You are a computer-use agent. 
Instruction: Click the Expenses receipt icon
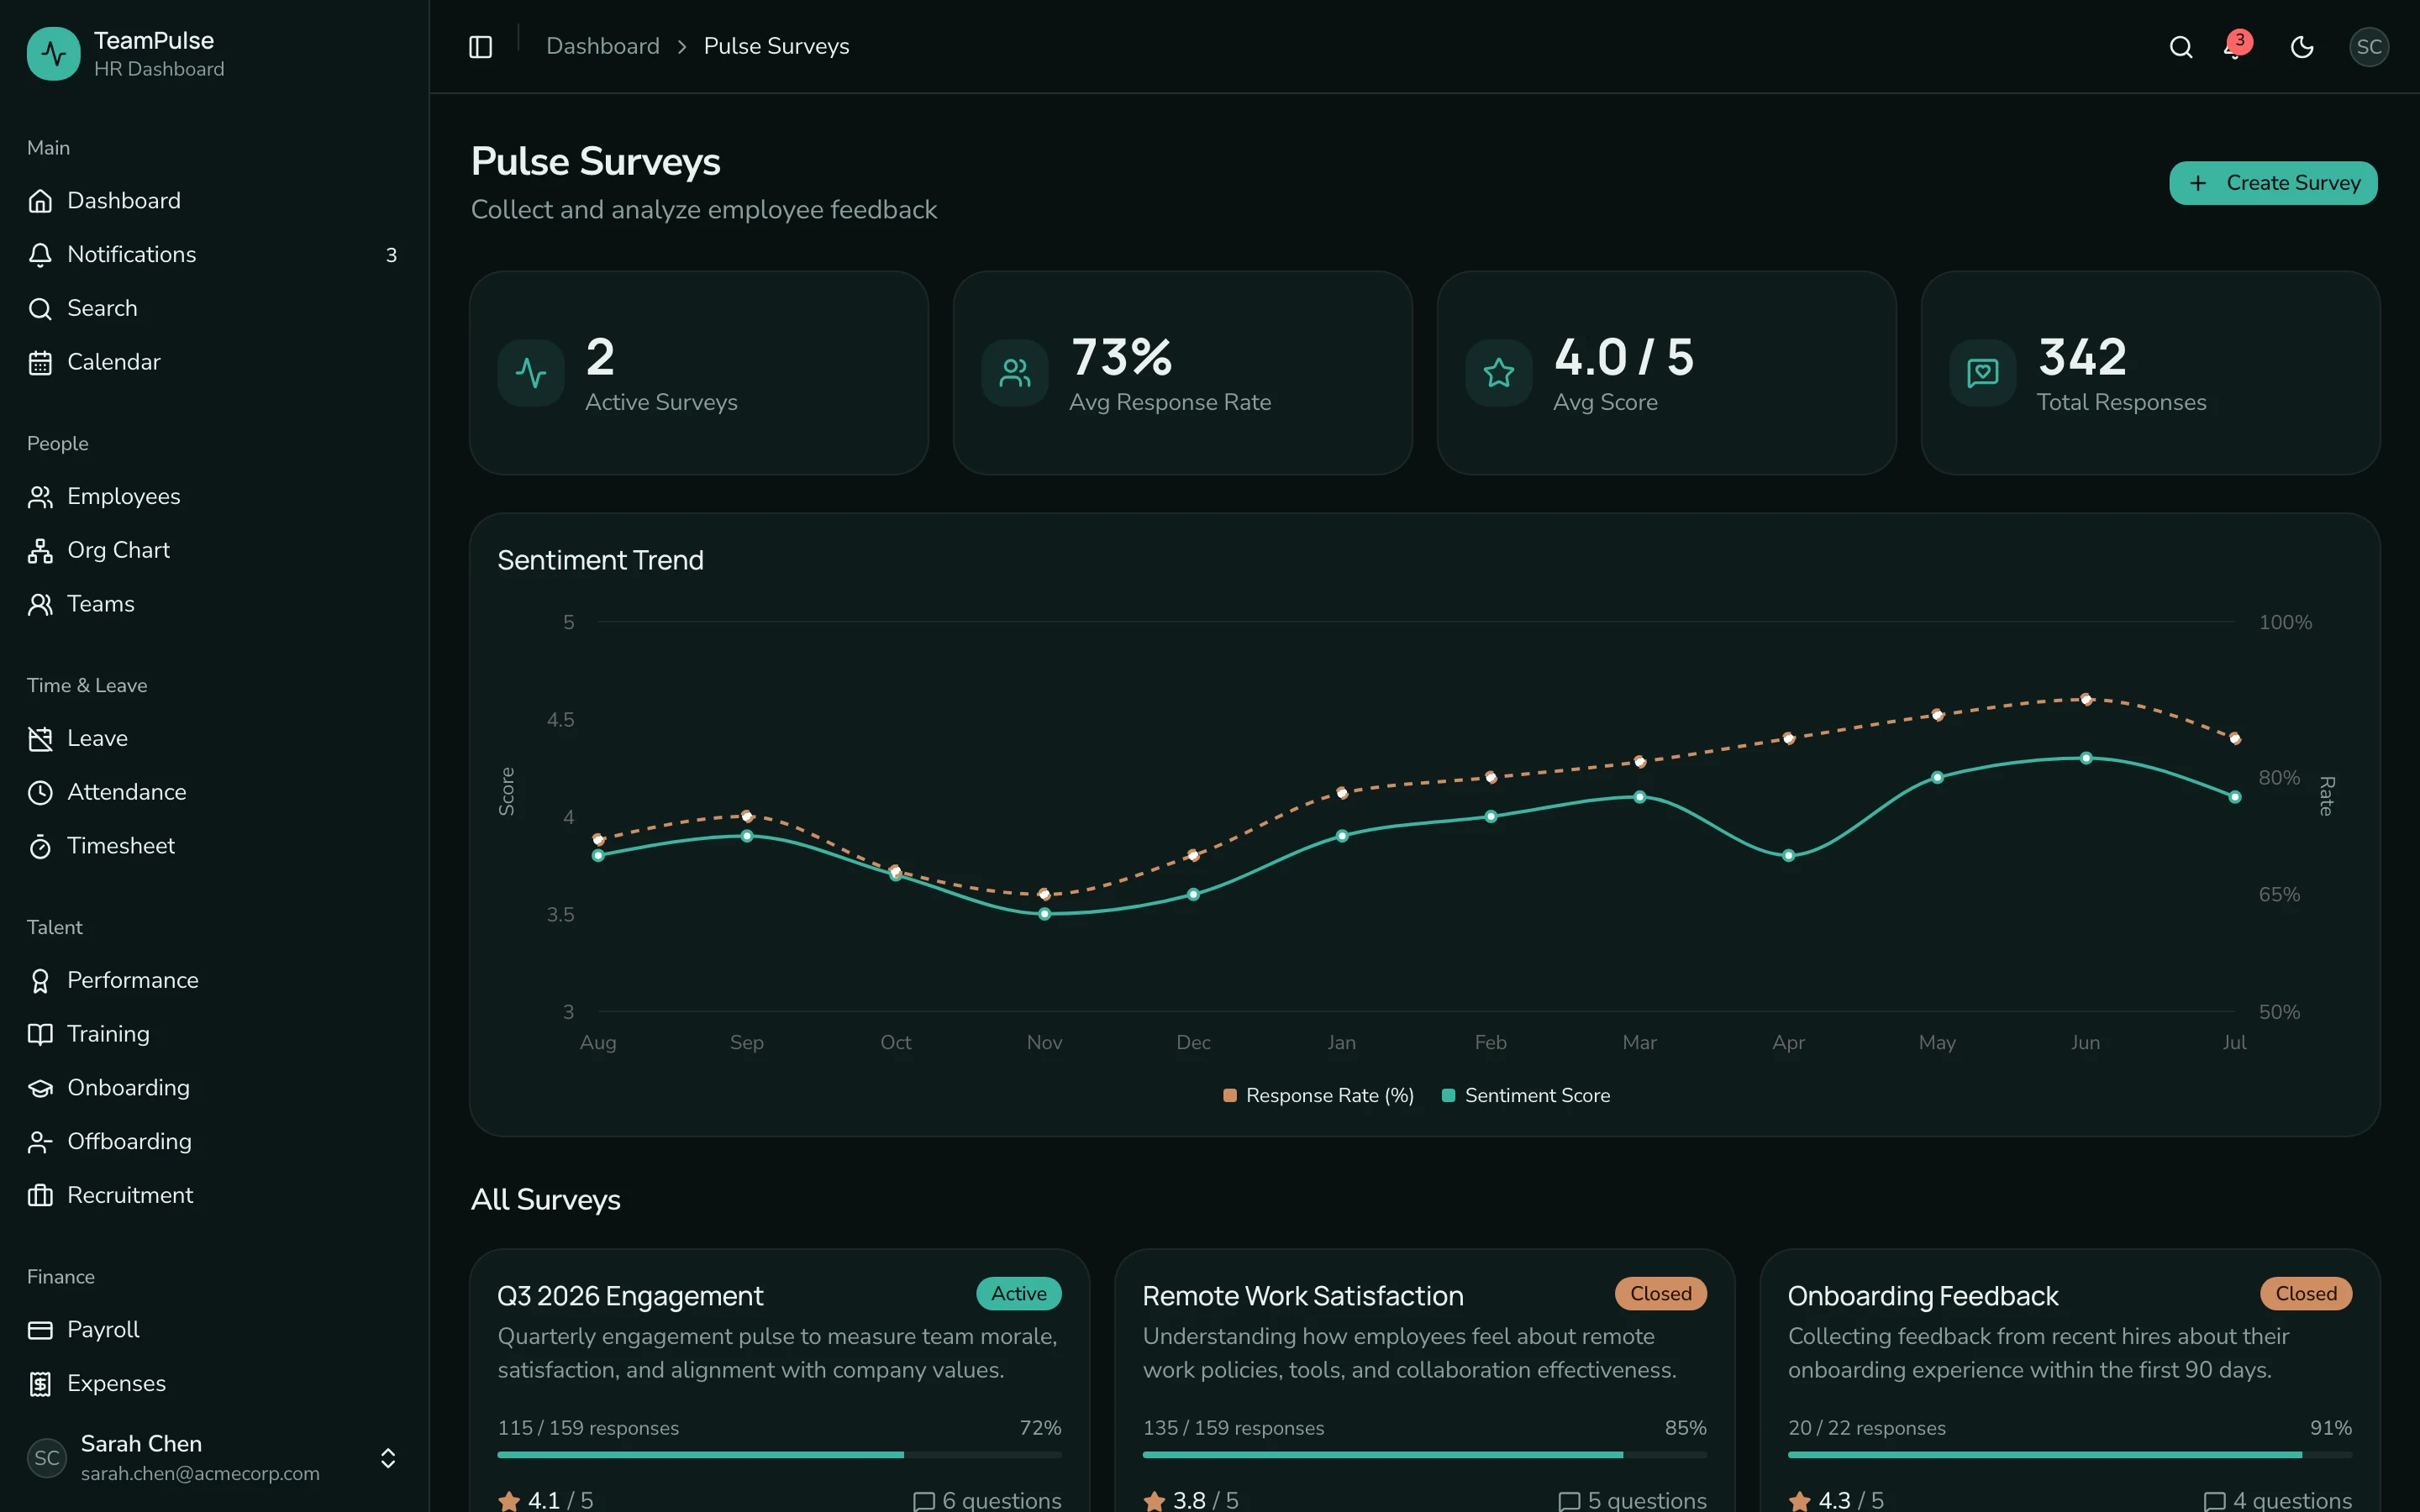(40, 1385)
